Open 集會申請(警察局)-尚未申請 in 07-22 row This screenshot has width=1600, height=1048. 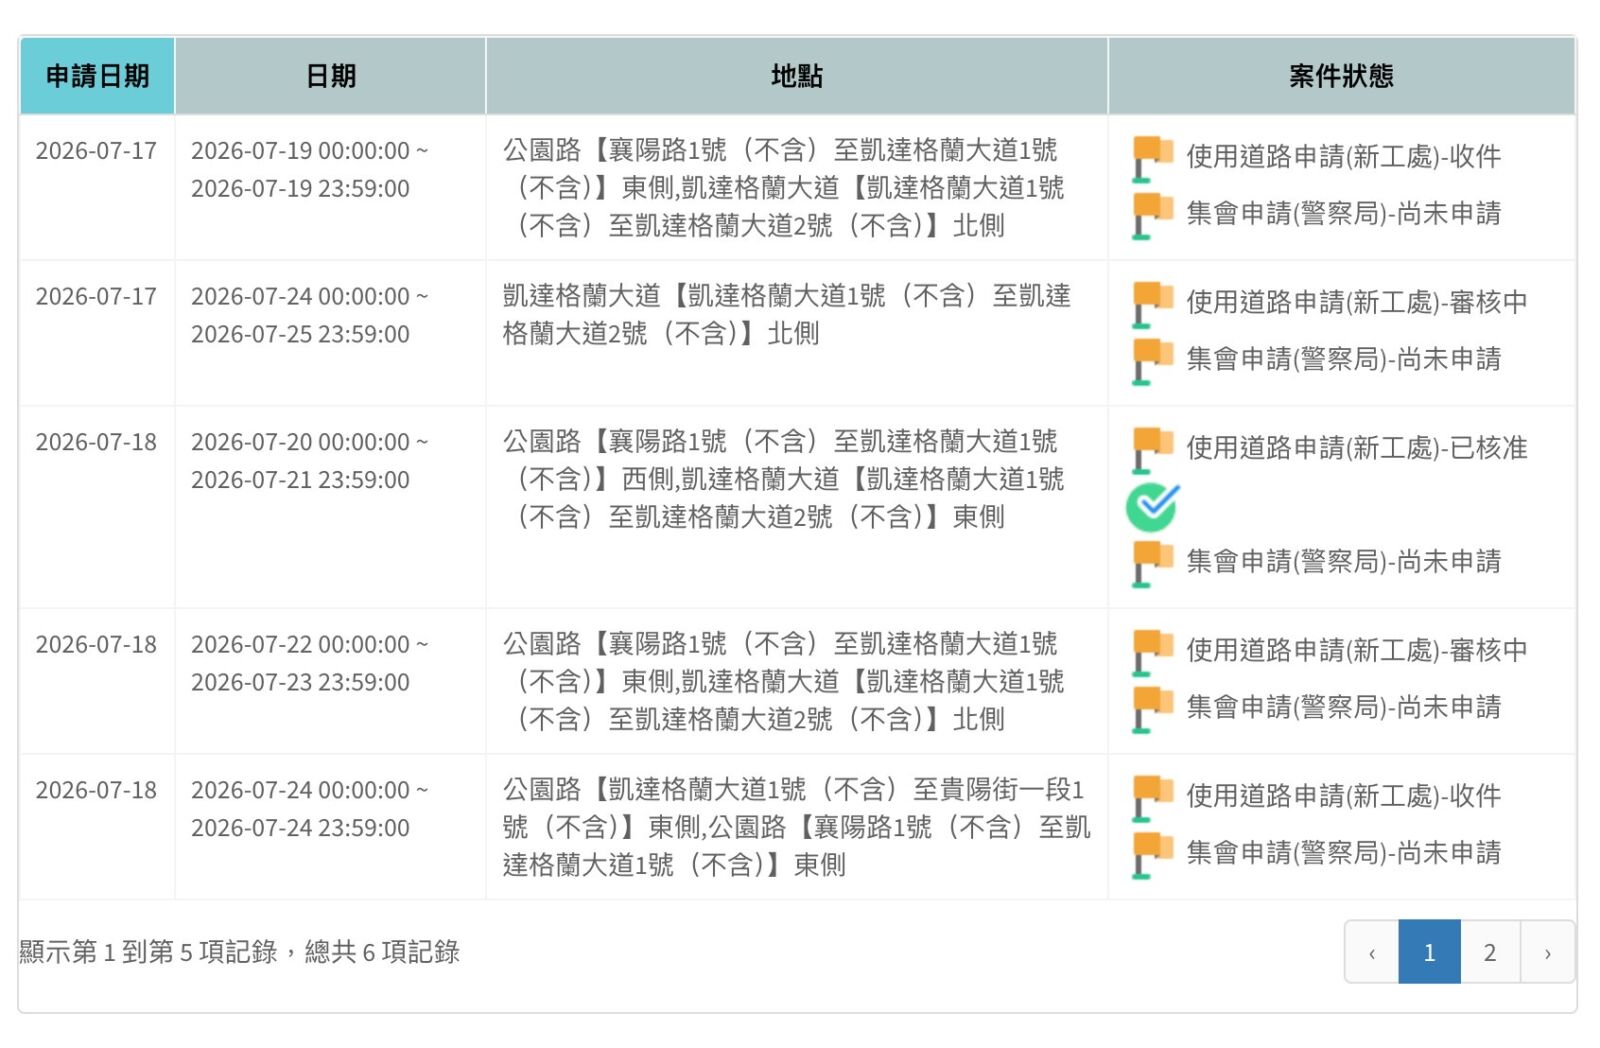click(1344, 708)
